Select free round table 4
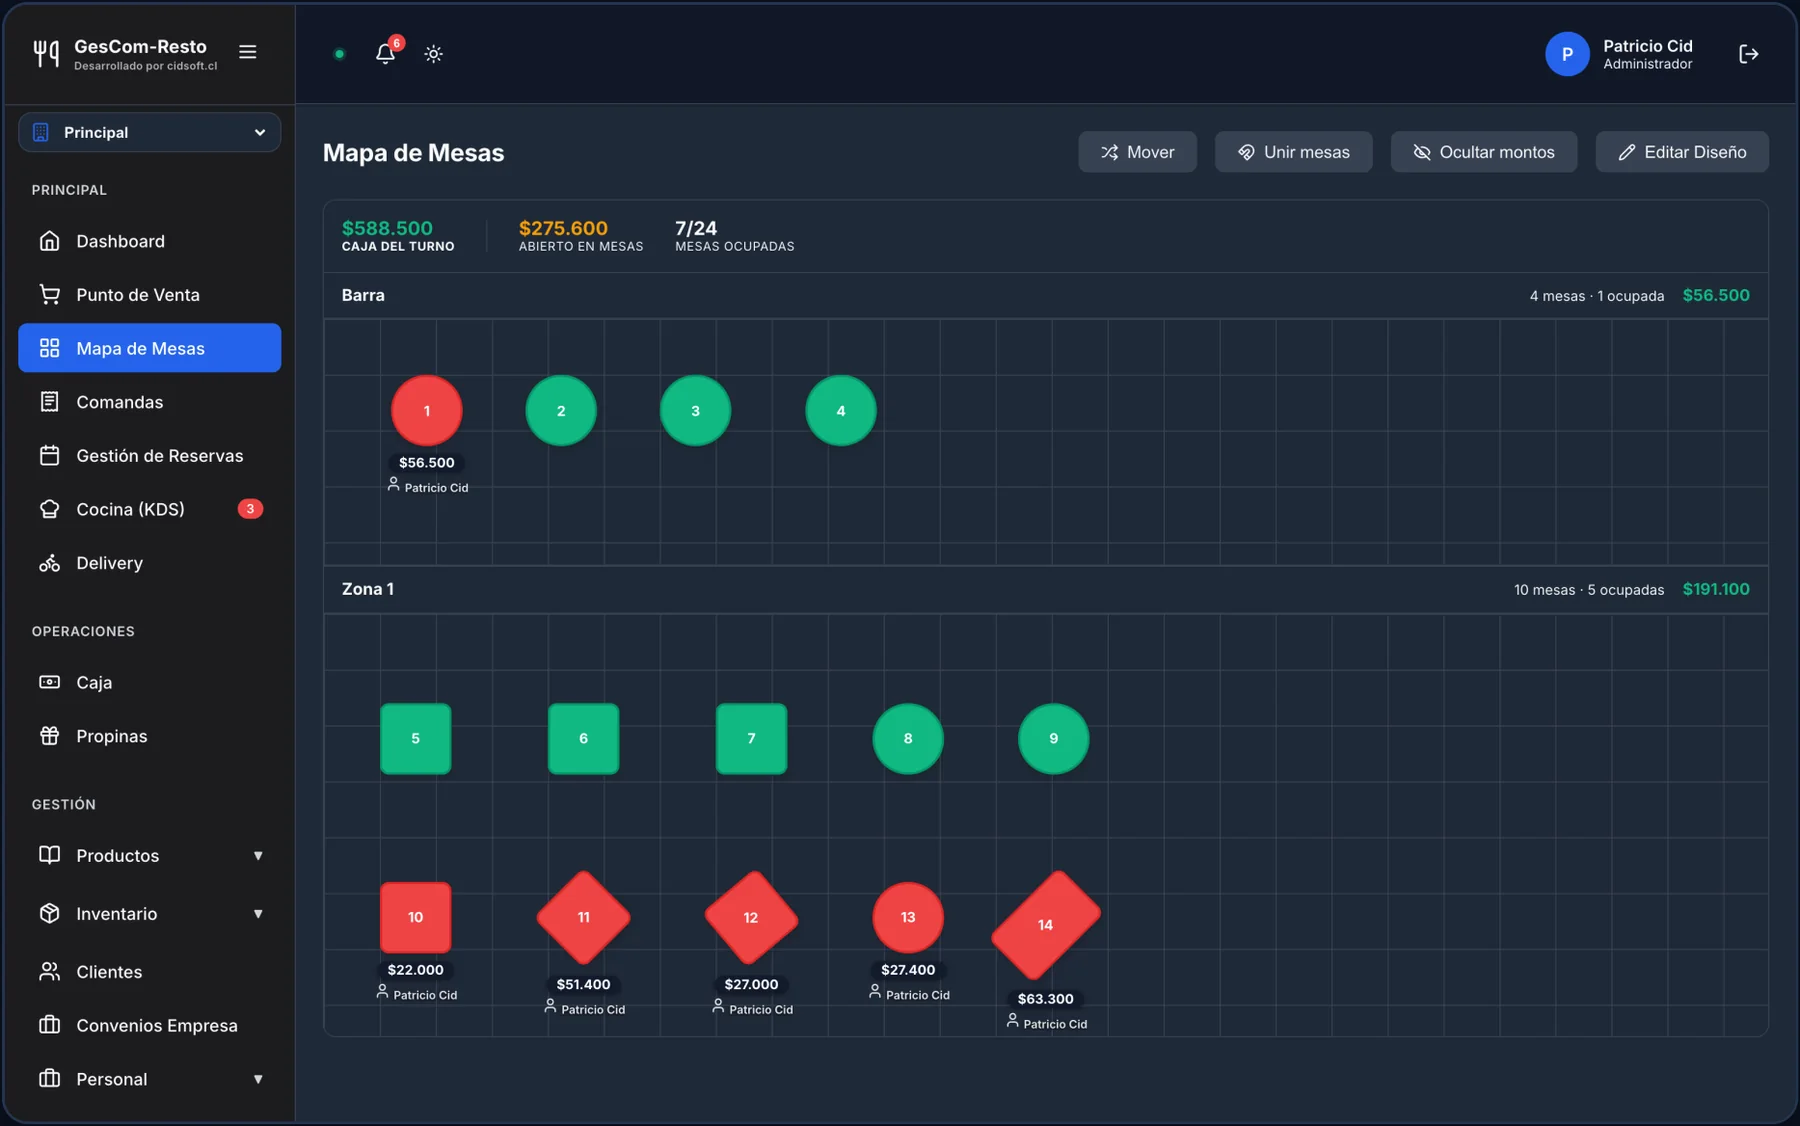 (841, 411)
